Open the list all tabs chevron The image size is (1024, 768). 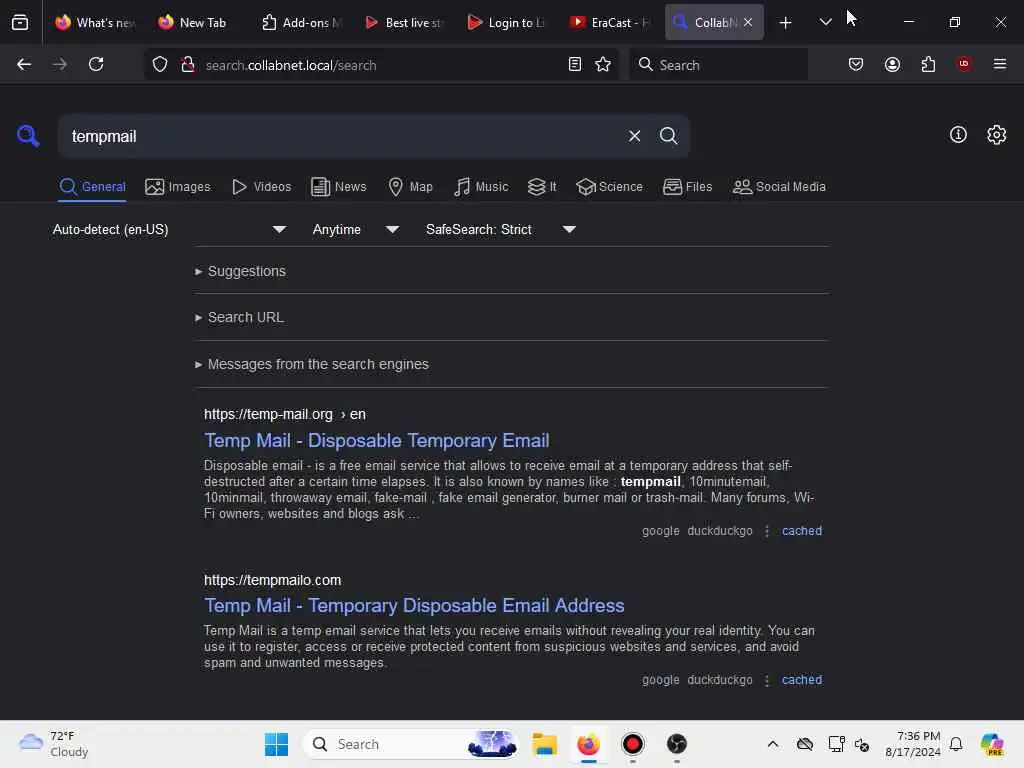pos(825,22)
